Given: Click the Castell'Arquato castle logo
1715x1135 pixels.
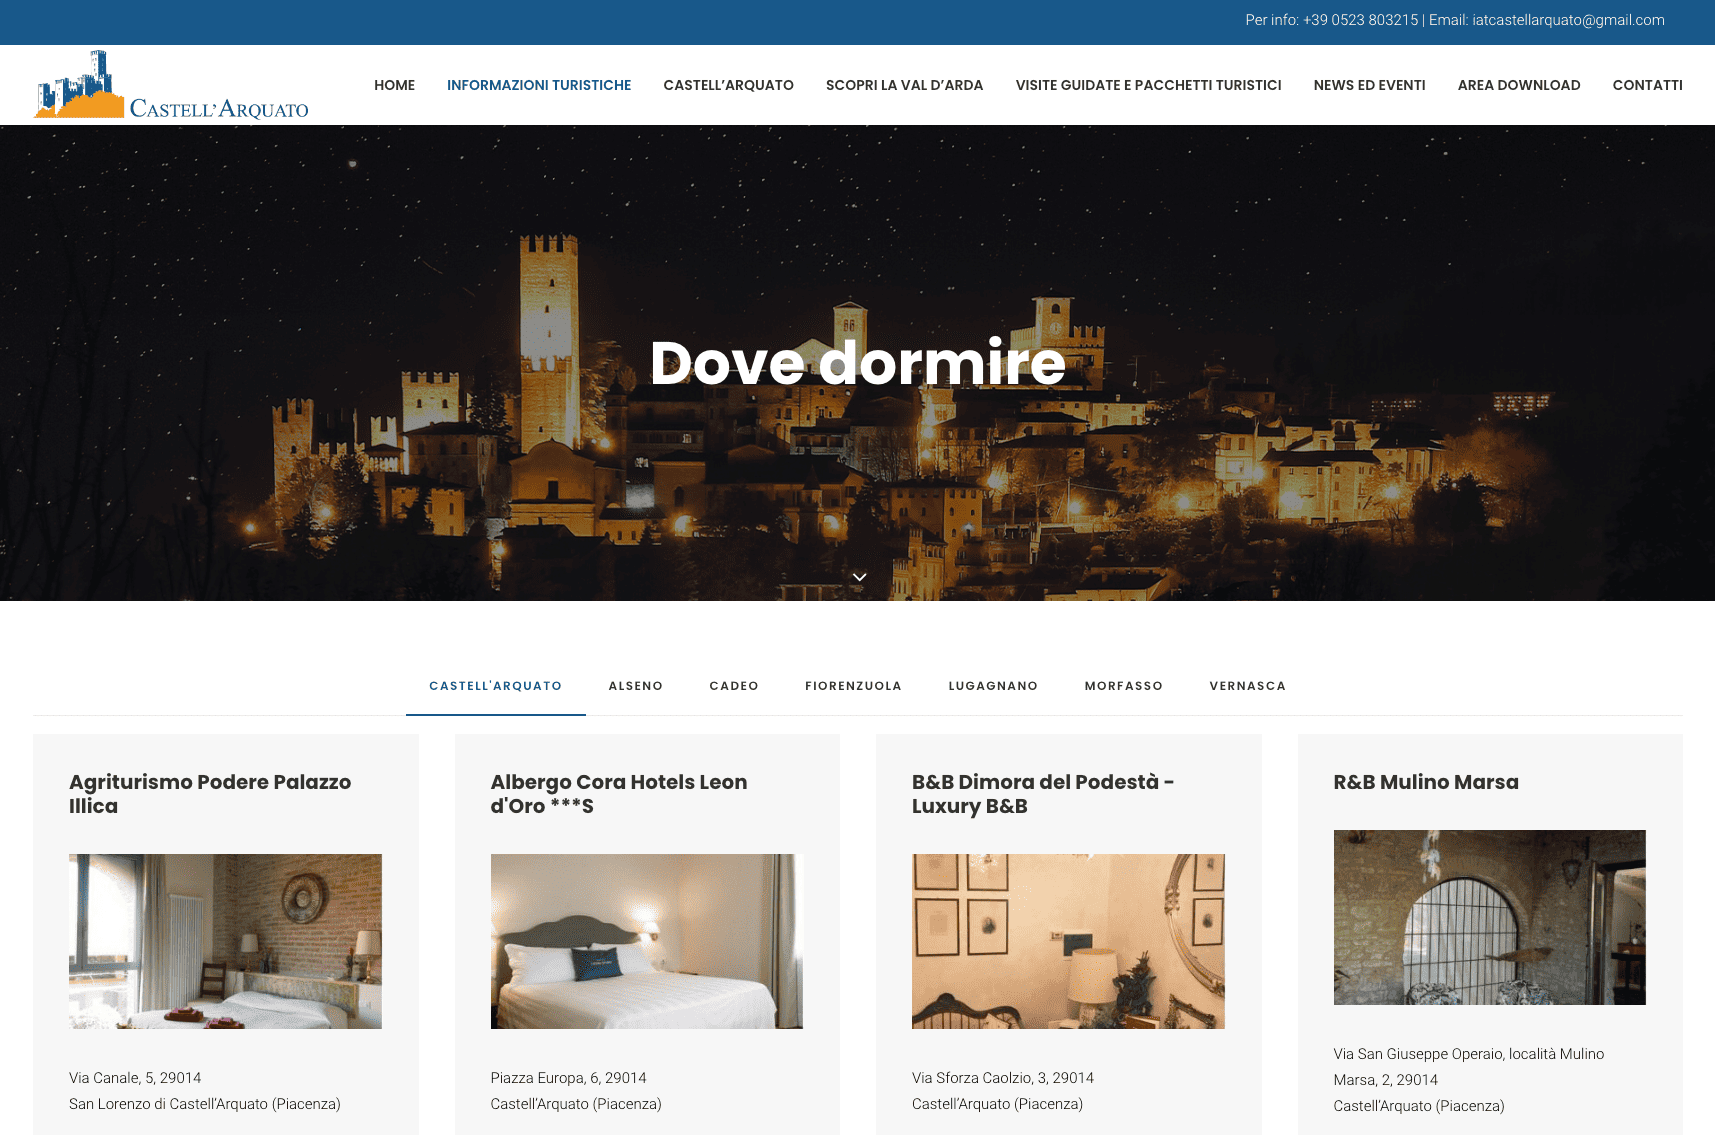Looking at the screenshot, I should (171, 86).
